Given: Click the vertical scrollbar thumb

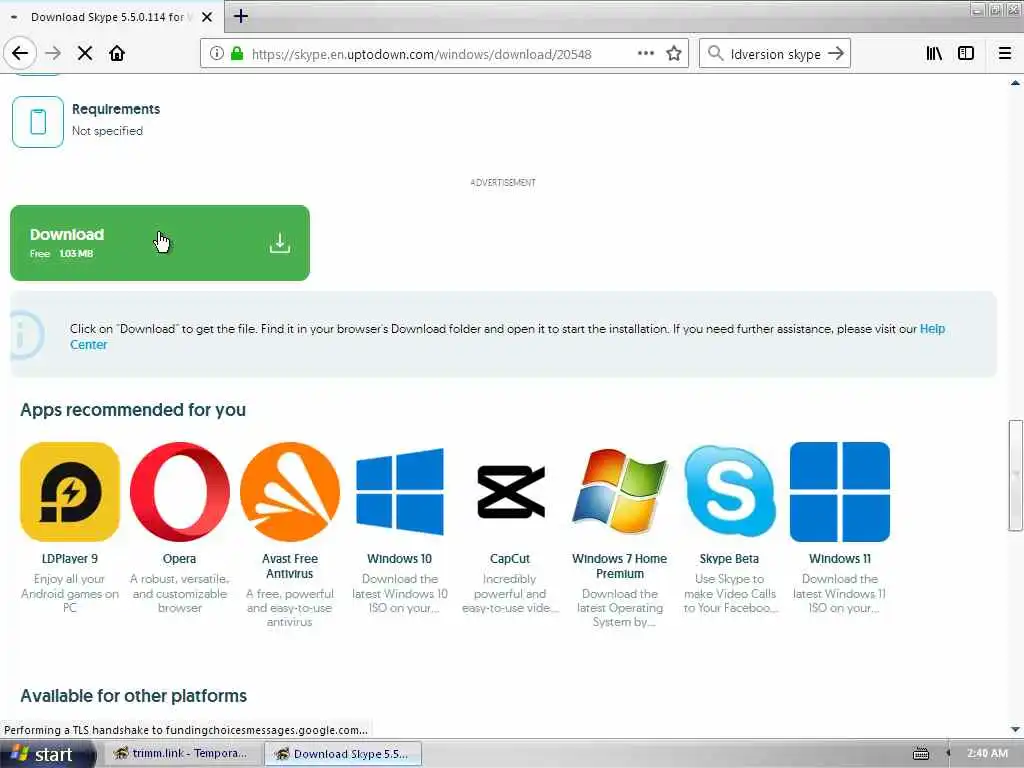Looking at the screenshot, I should tap(1016, 475).
